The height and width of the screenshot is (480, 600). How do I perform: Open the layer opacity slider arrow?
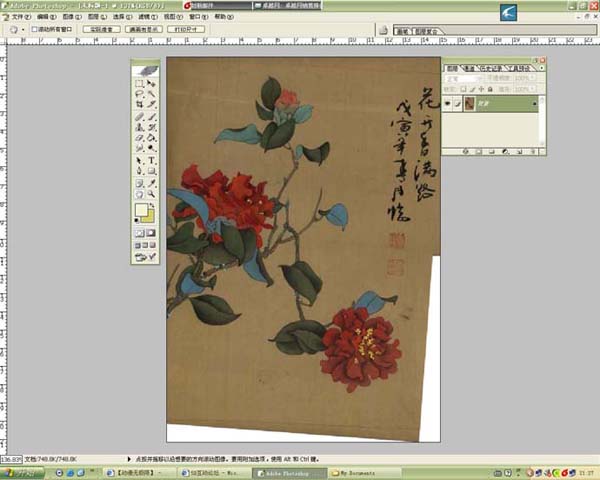tap(532, 78)
